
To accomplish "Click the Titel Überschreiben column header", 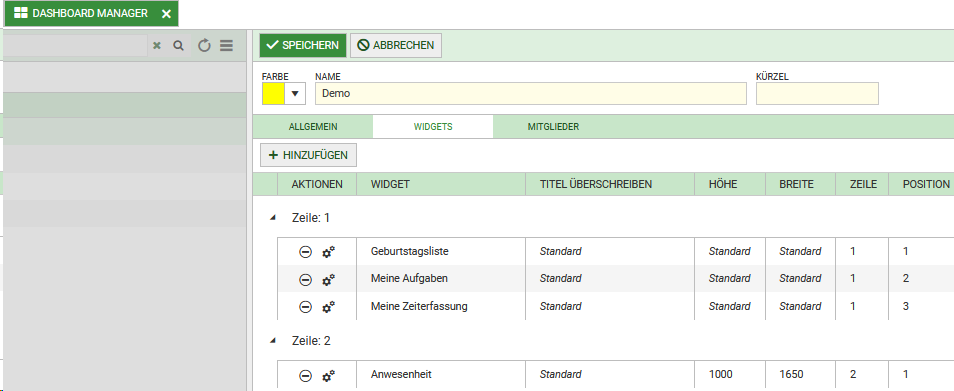I will (610, 184).
